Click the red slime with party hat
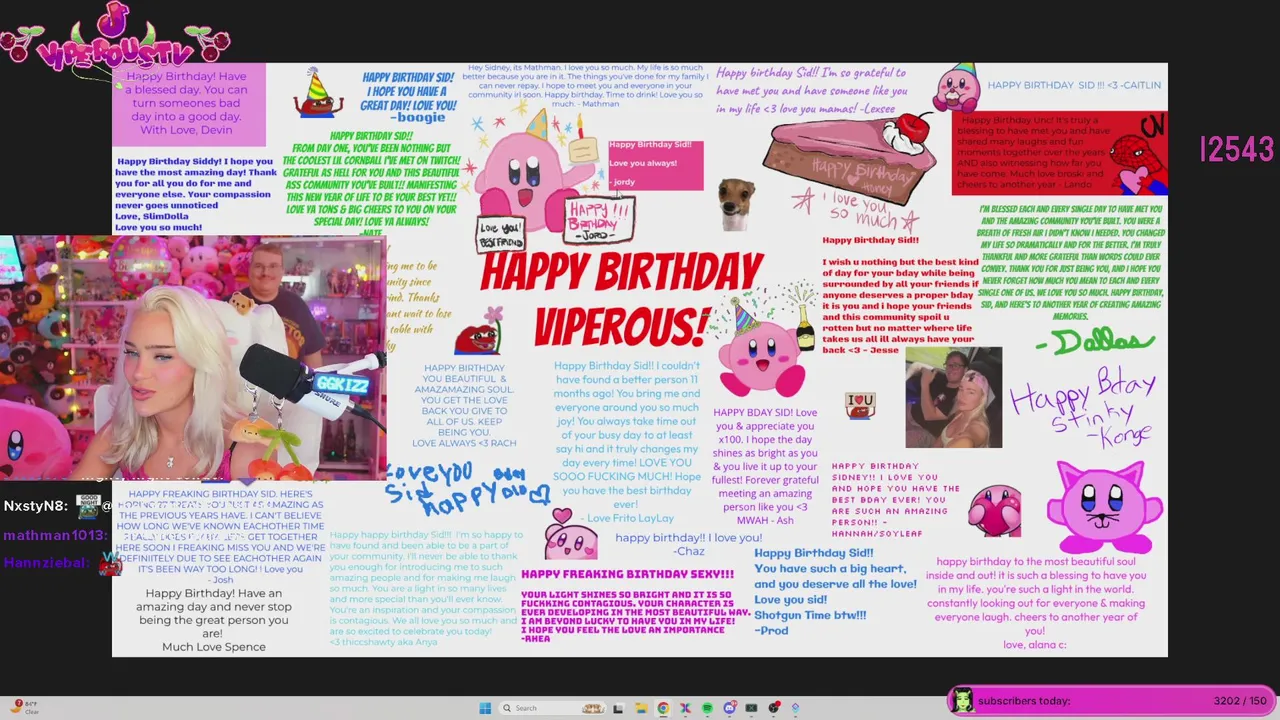The width and height of the screenshot is (1280, 720). 318,93
